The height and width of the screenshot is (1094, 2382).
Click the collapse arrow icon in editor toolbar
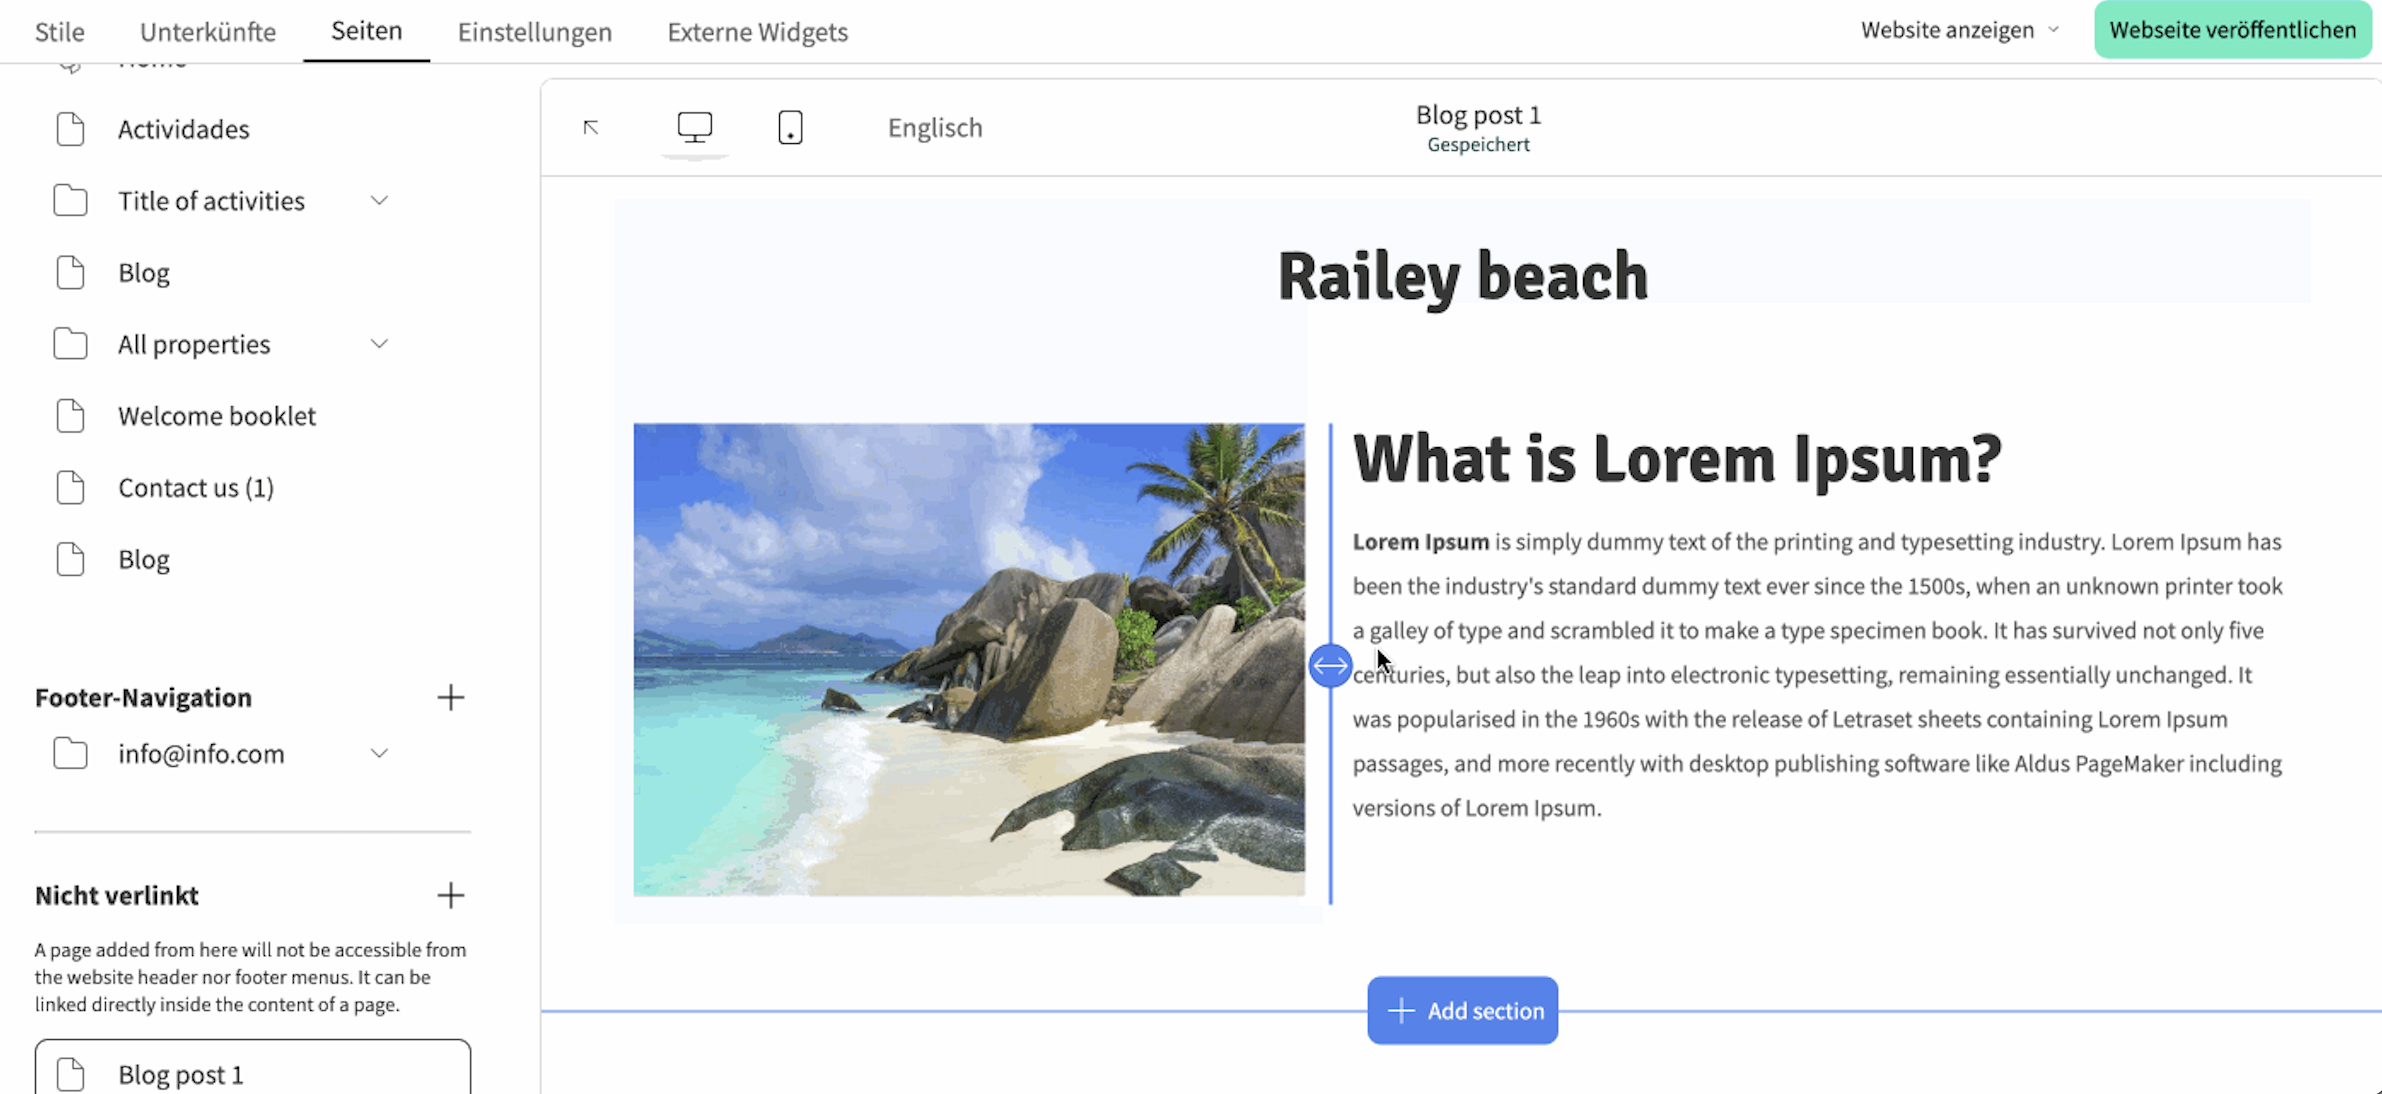tap(591, 127)
